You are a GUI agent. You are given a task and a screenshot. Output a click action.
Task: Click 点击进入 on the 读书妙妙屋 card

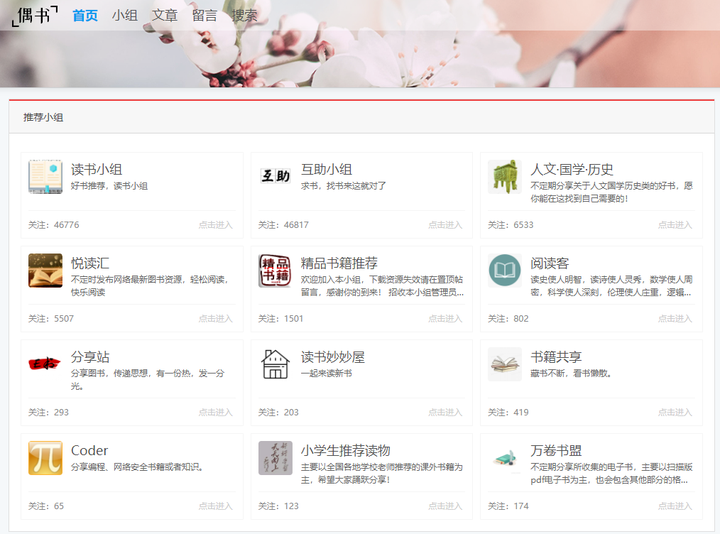[x=445, y=412]
